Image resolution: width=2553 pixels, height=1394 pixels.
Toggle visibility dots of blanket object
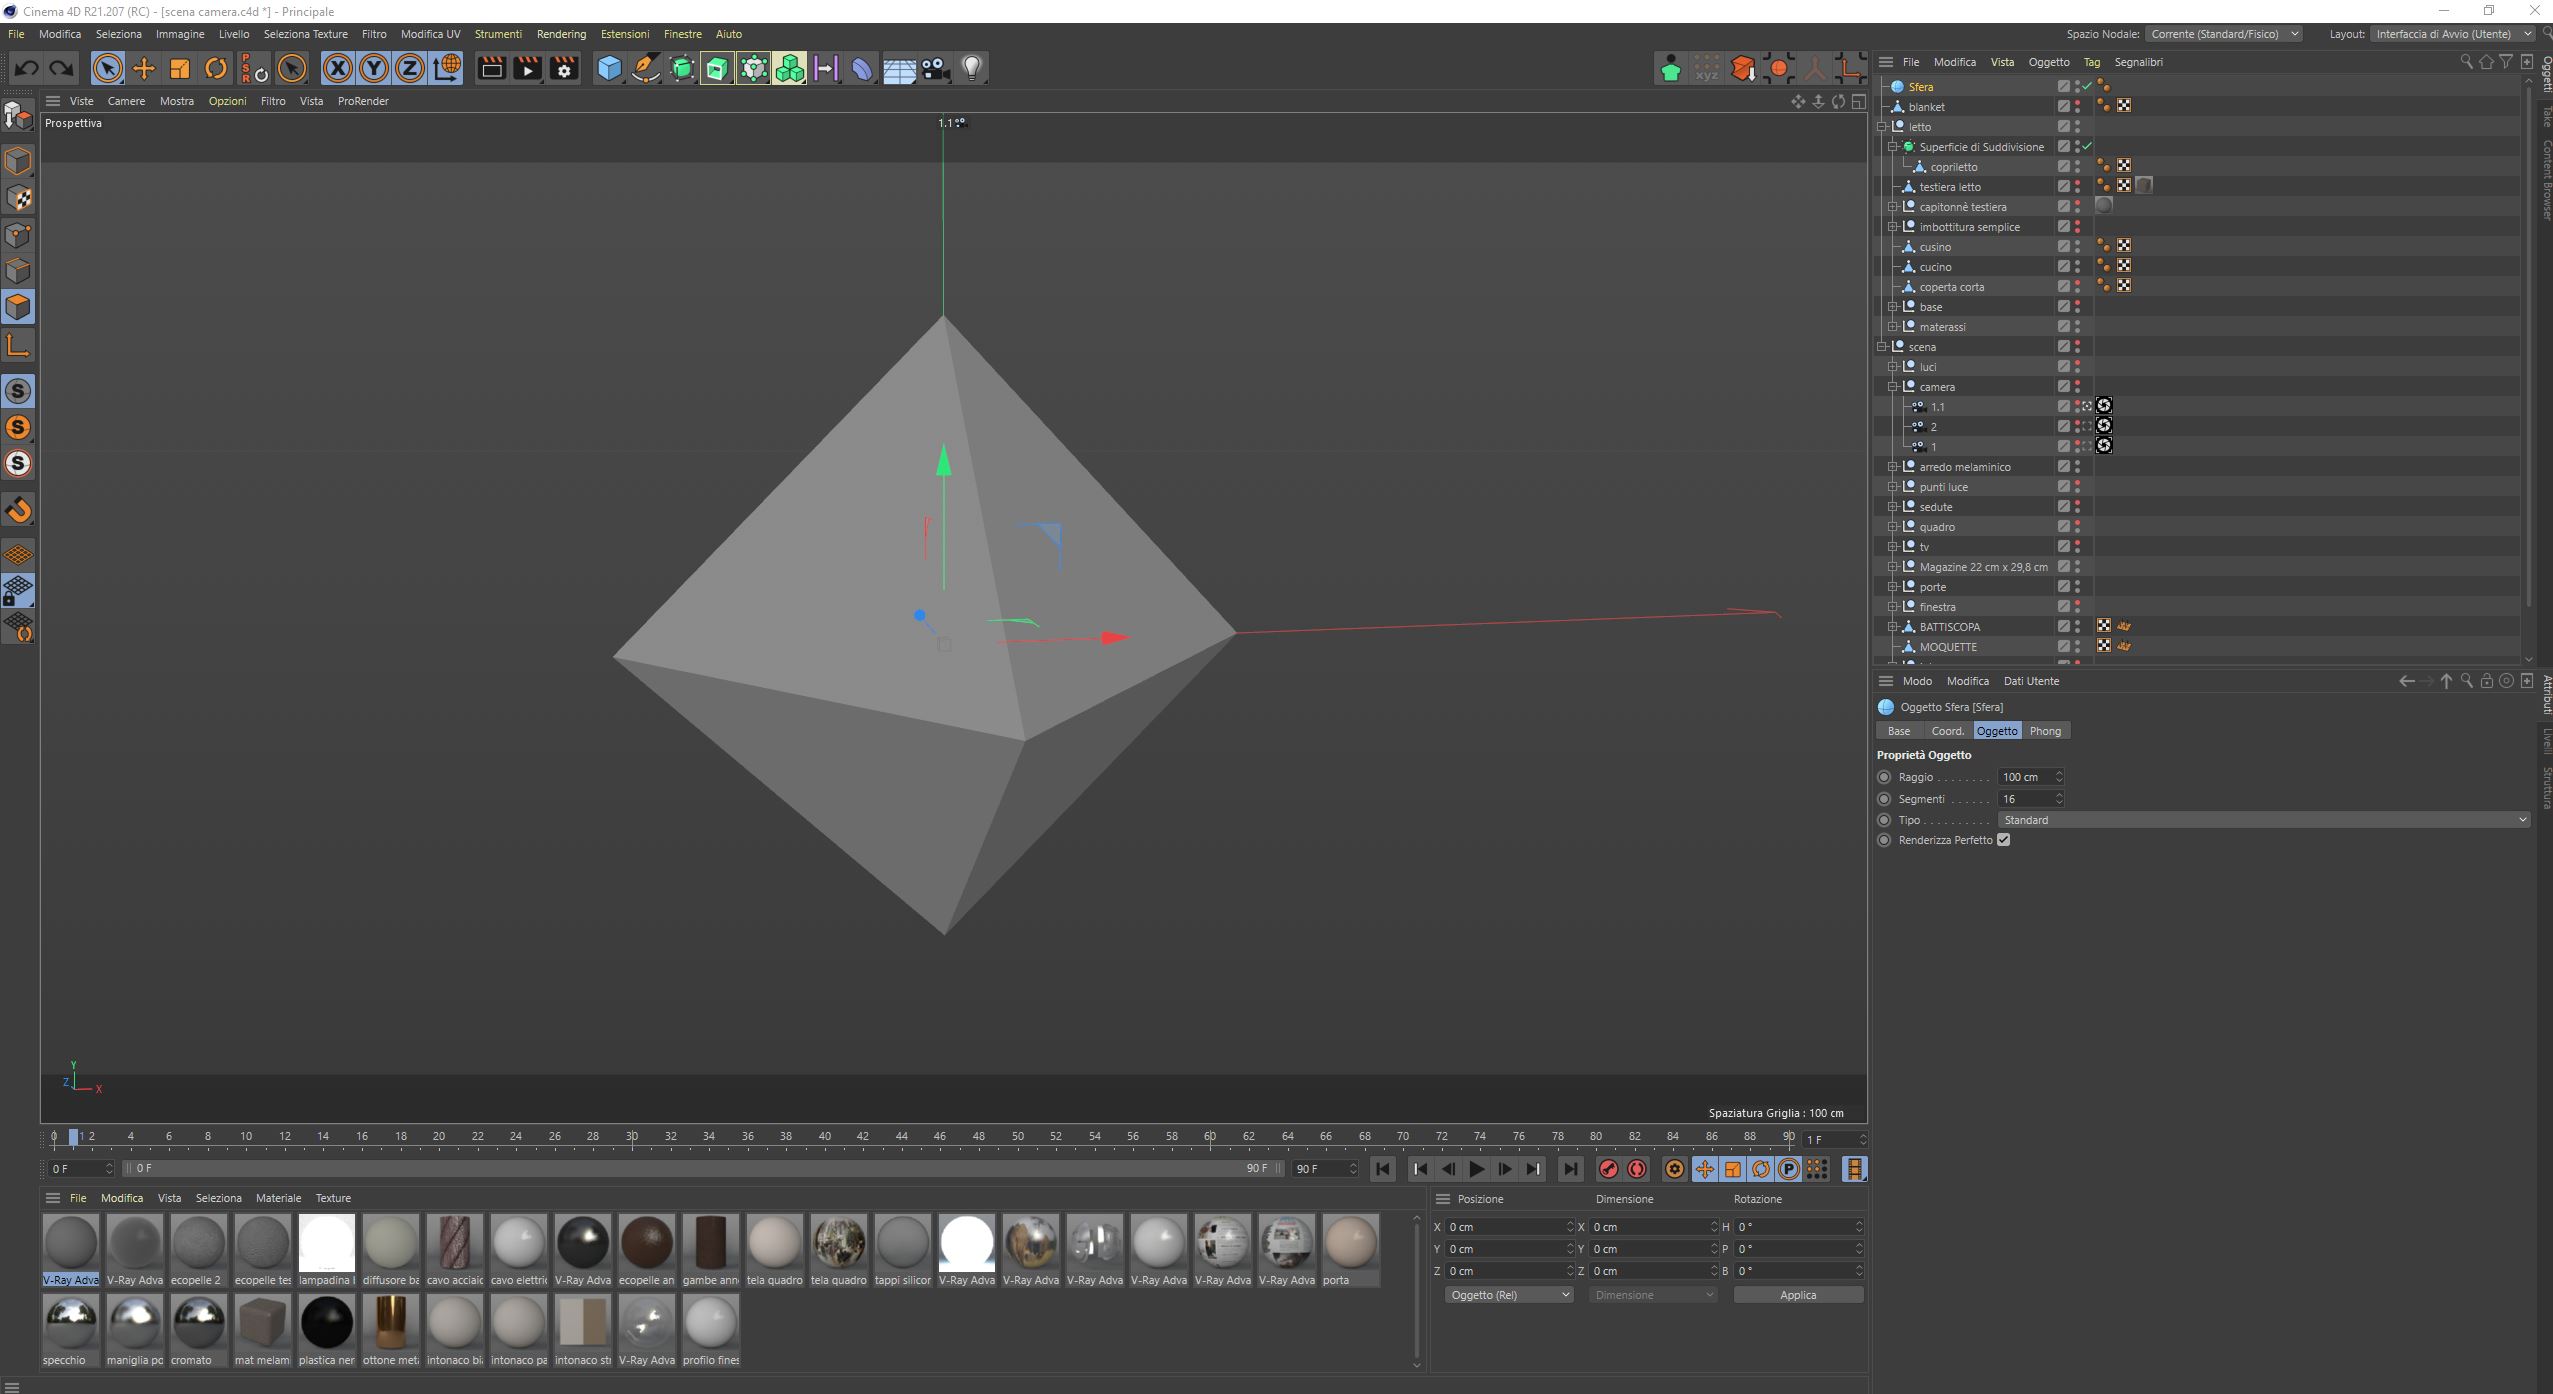coord(2077,106)
